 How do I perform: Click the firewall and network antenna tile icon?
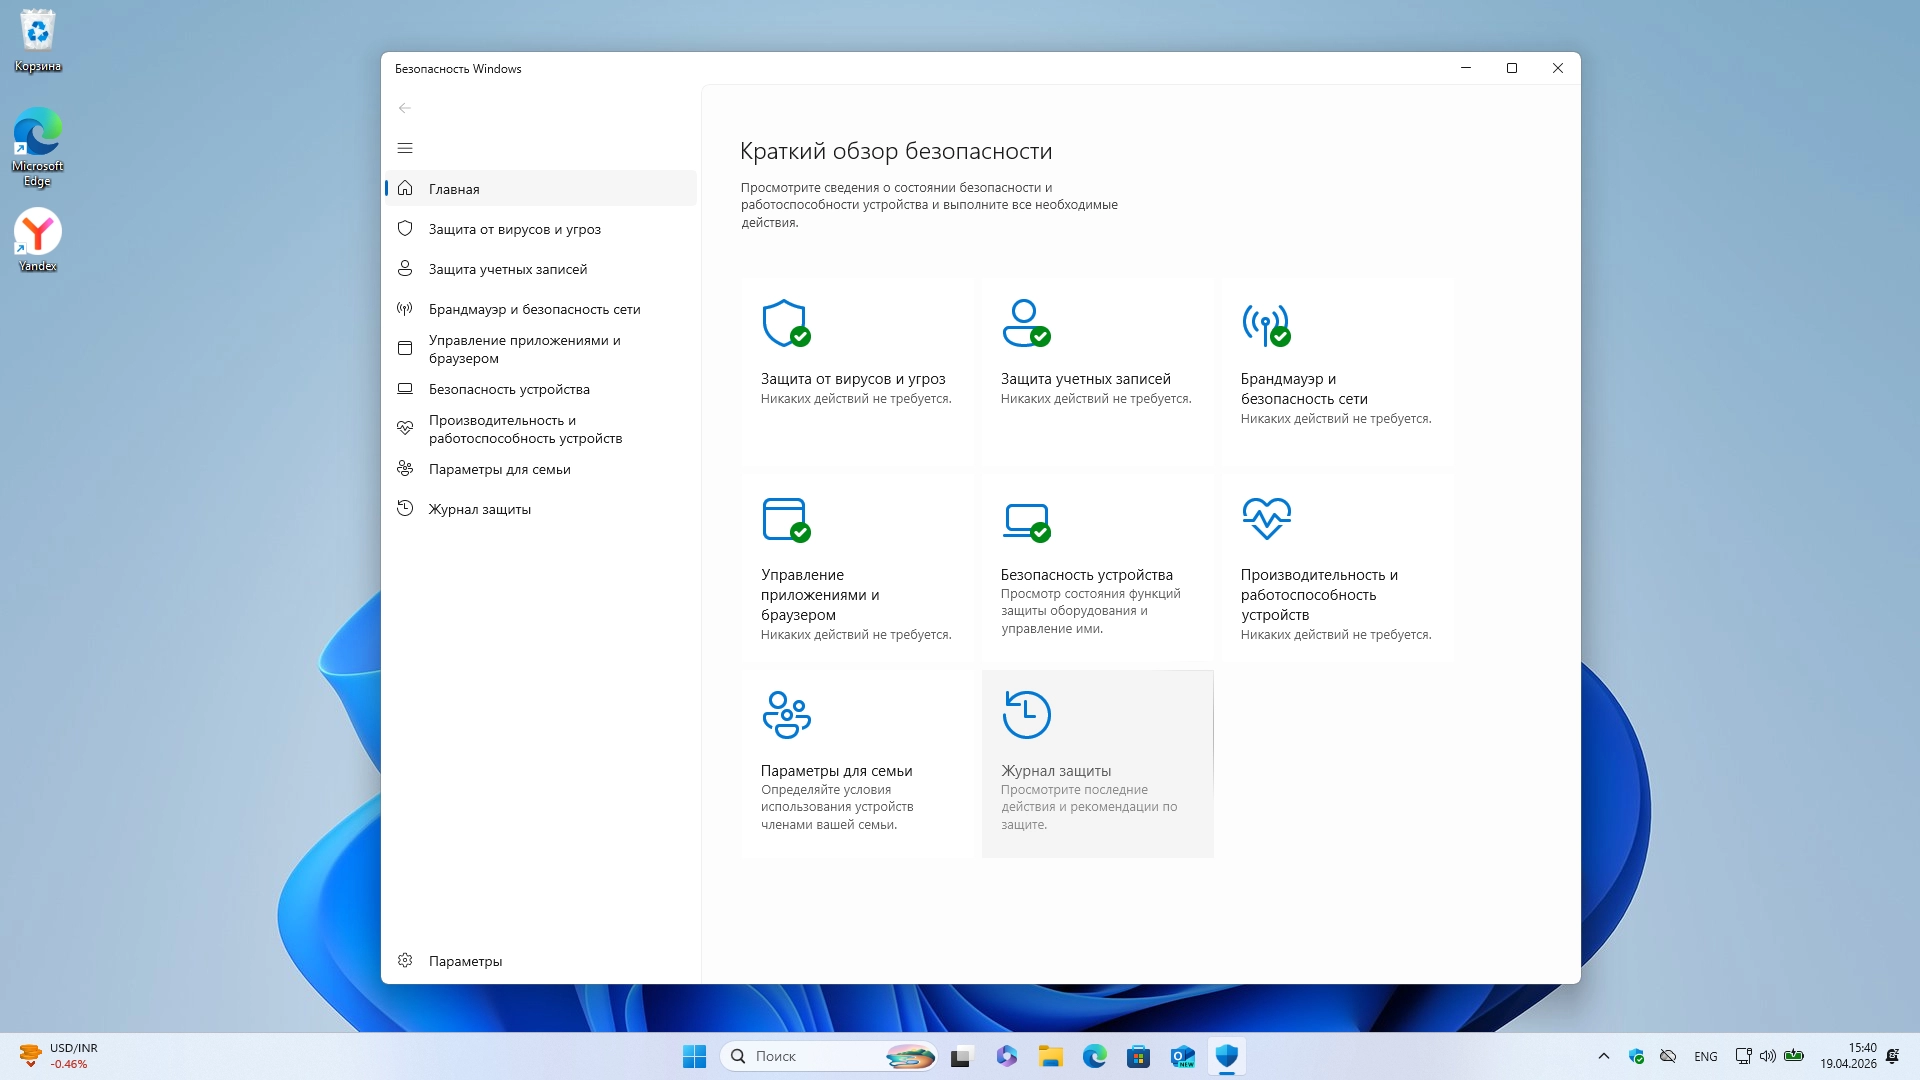point(1265,325)
